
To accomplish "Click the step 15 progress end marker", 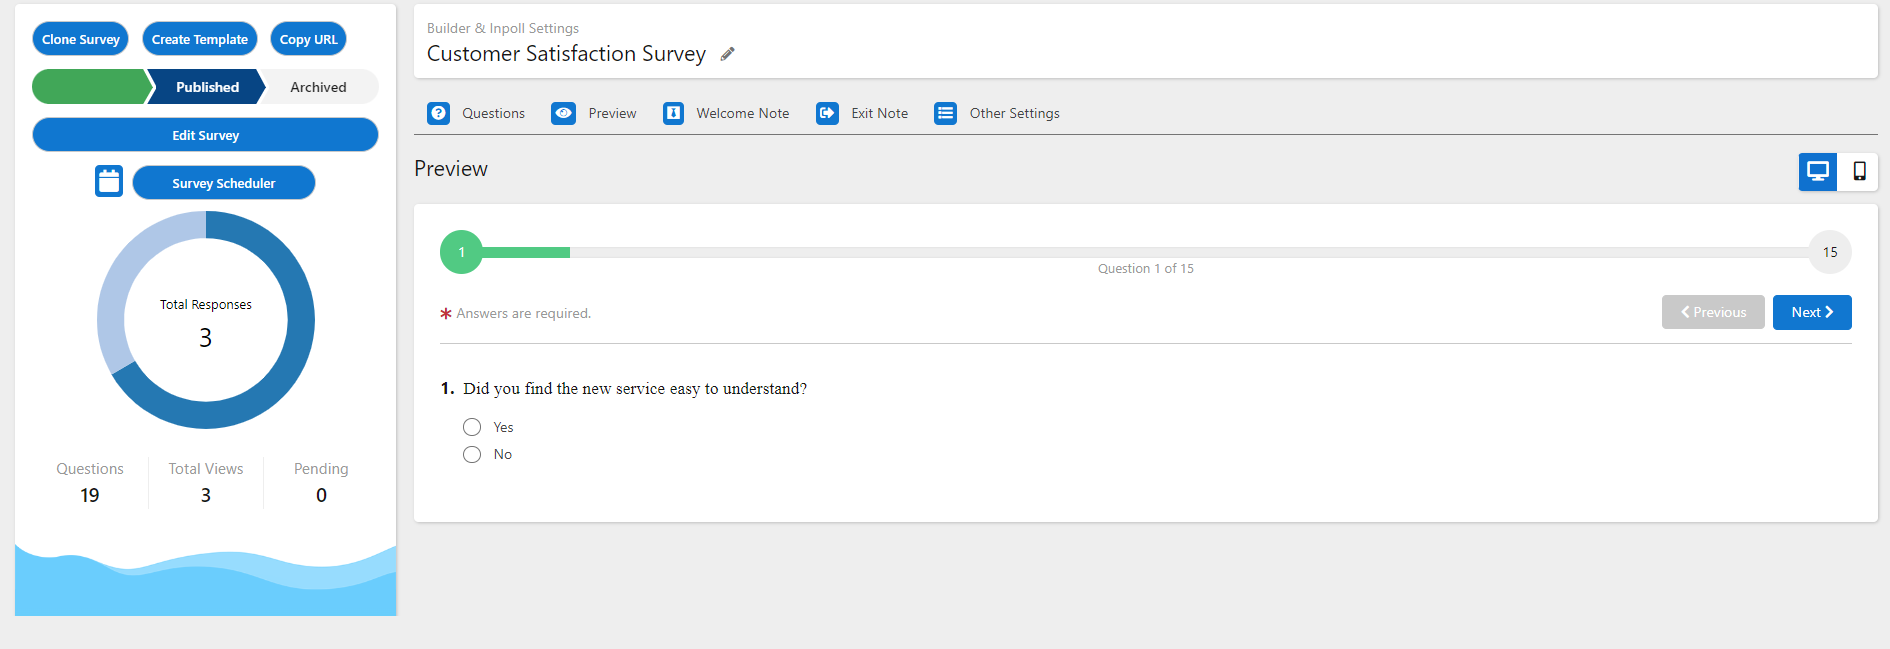I will pos(1830,252).
